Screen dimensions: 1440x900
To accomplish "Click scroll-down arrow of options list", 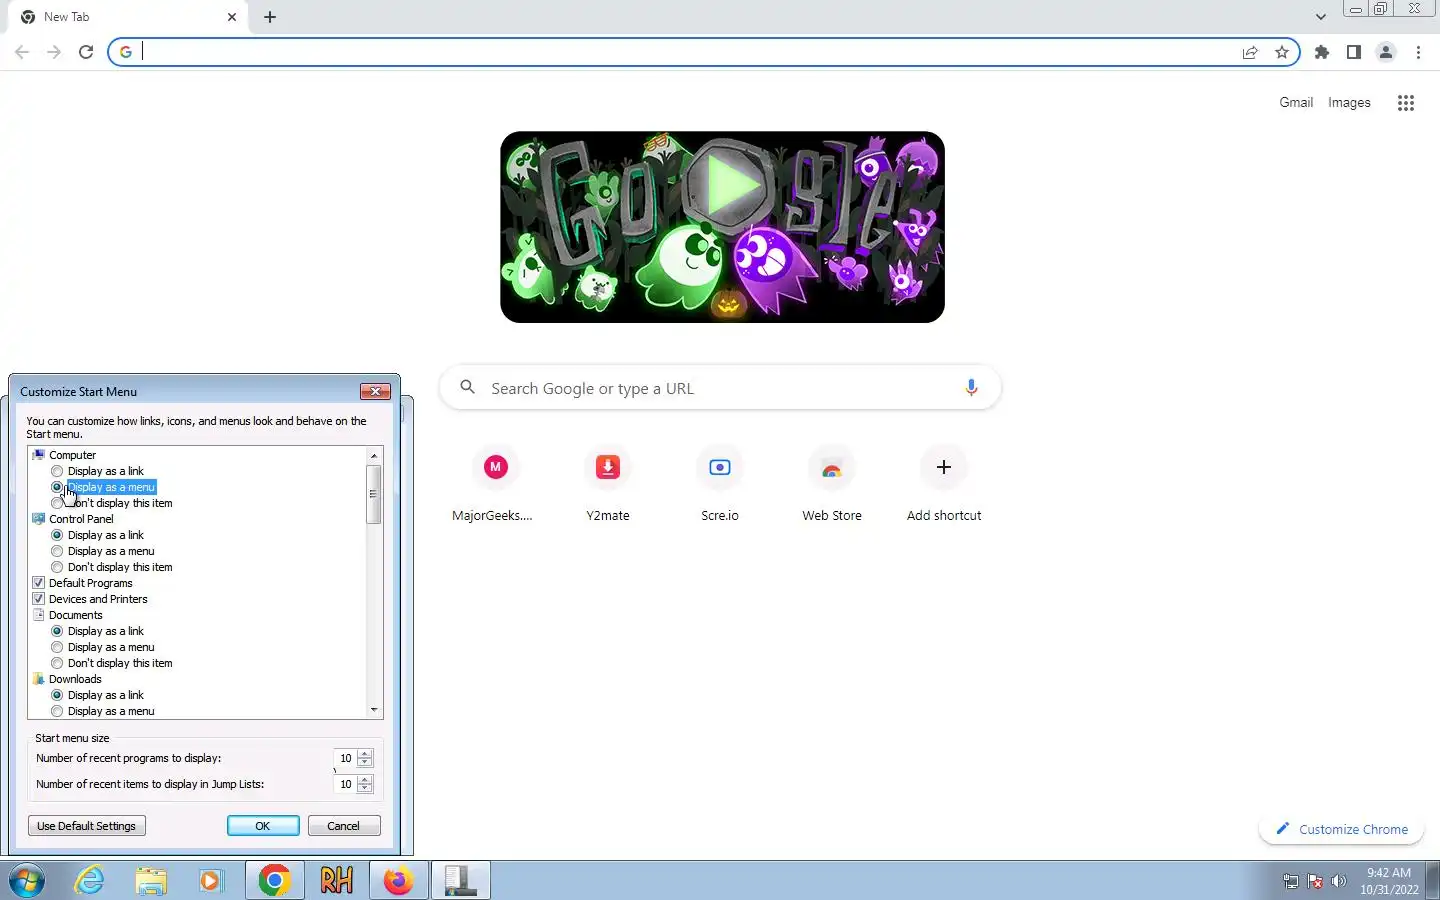I will click(x=374, y=710).
